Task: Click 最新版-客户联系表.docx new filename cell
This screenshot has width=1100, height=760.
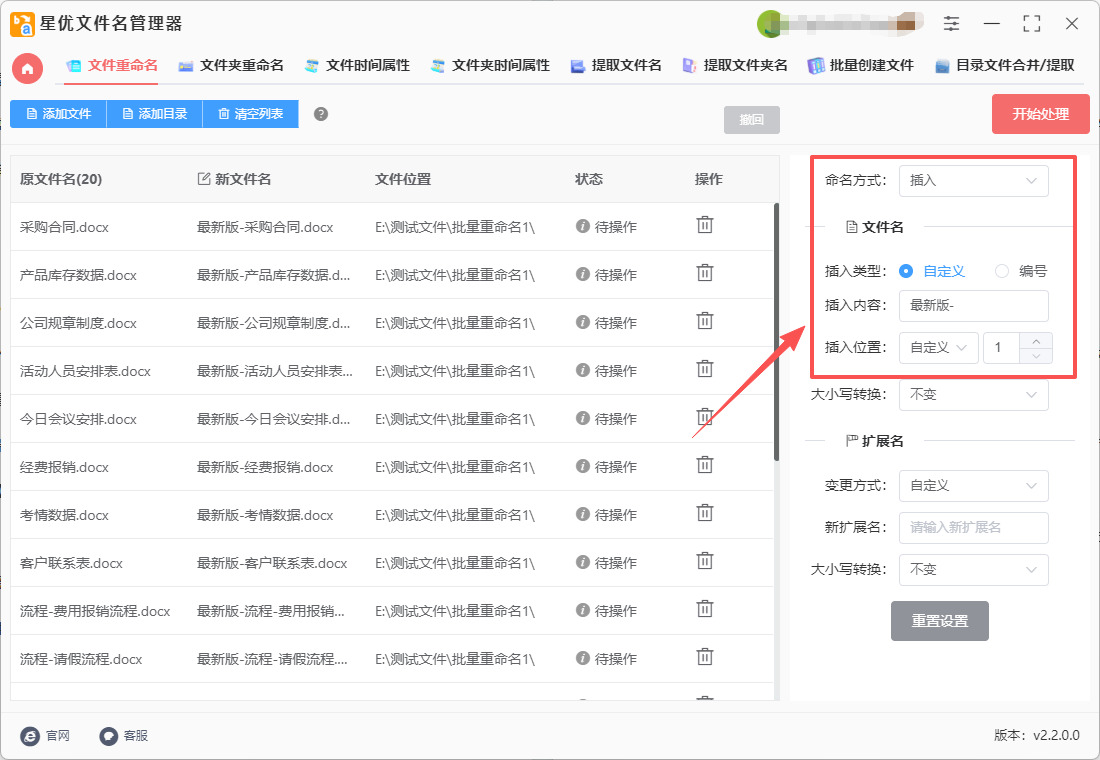Action: [271, 564]
